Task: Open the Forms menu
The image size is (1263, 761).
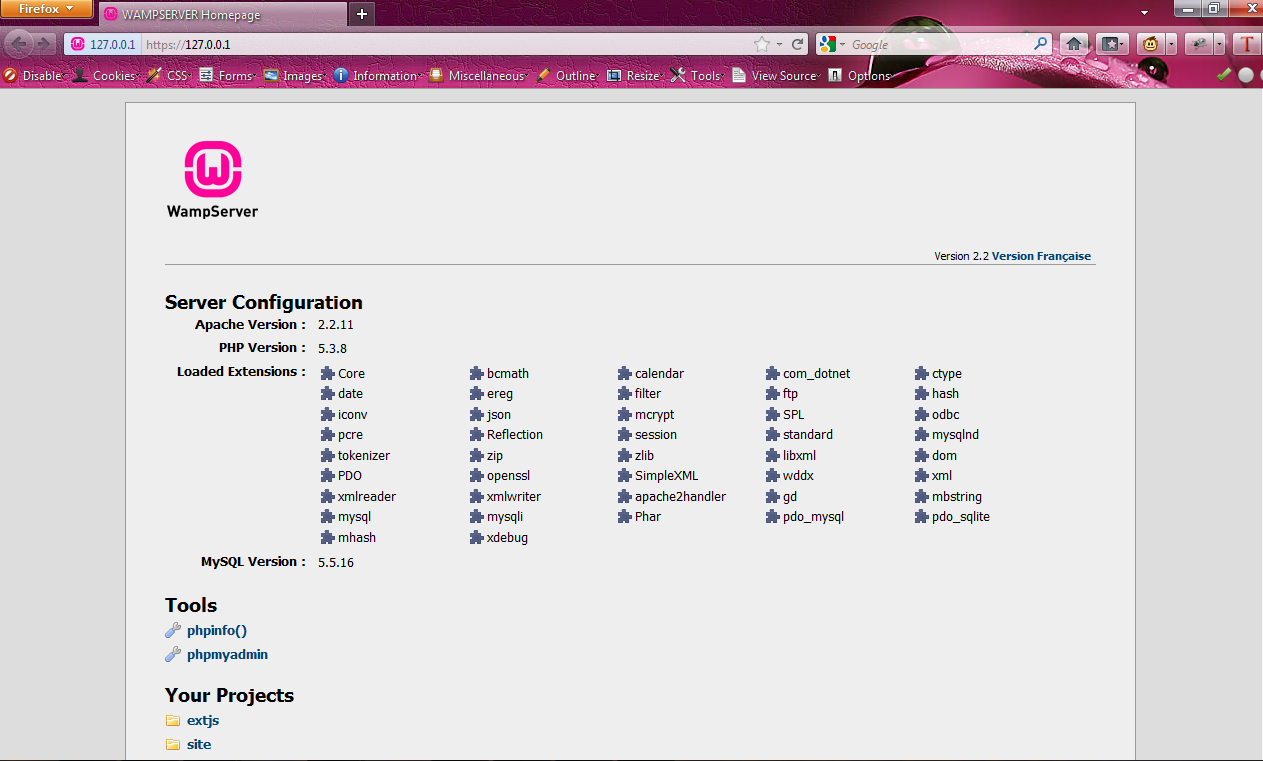Action: pyautogui.click(x=227, y=75)
